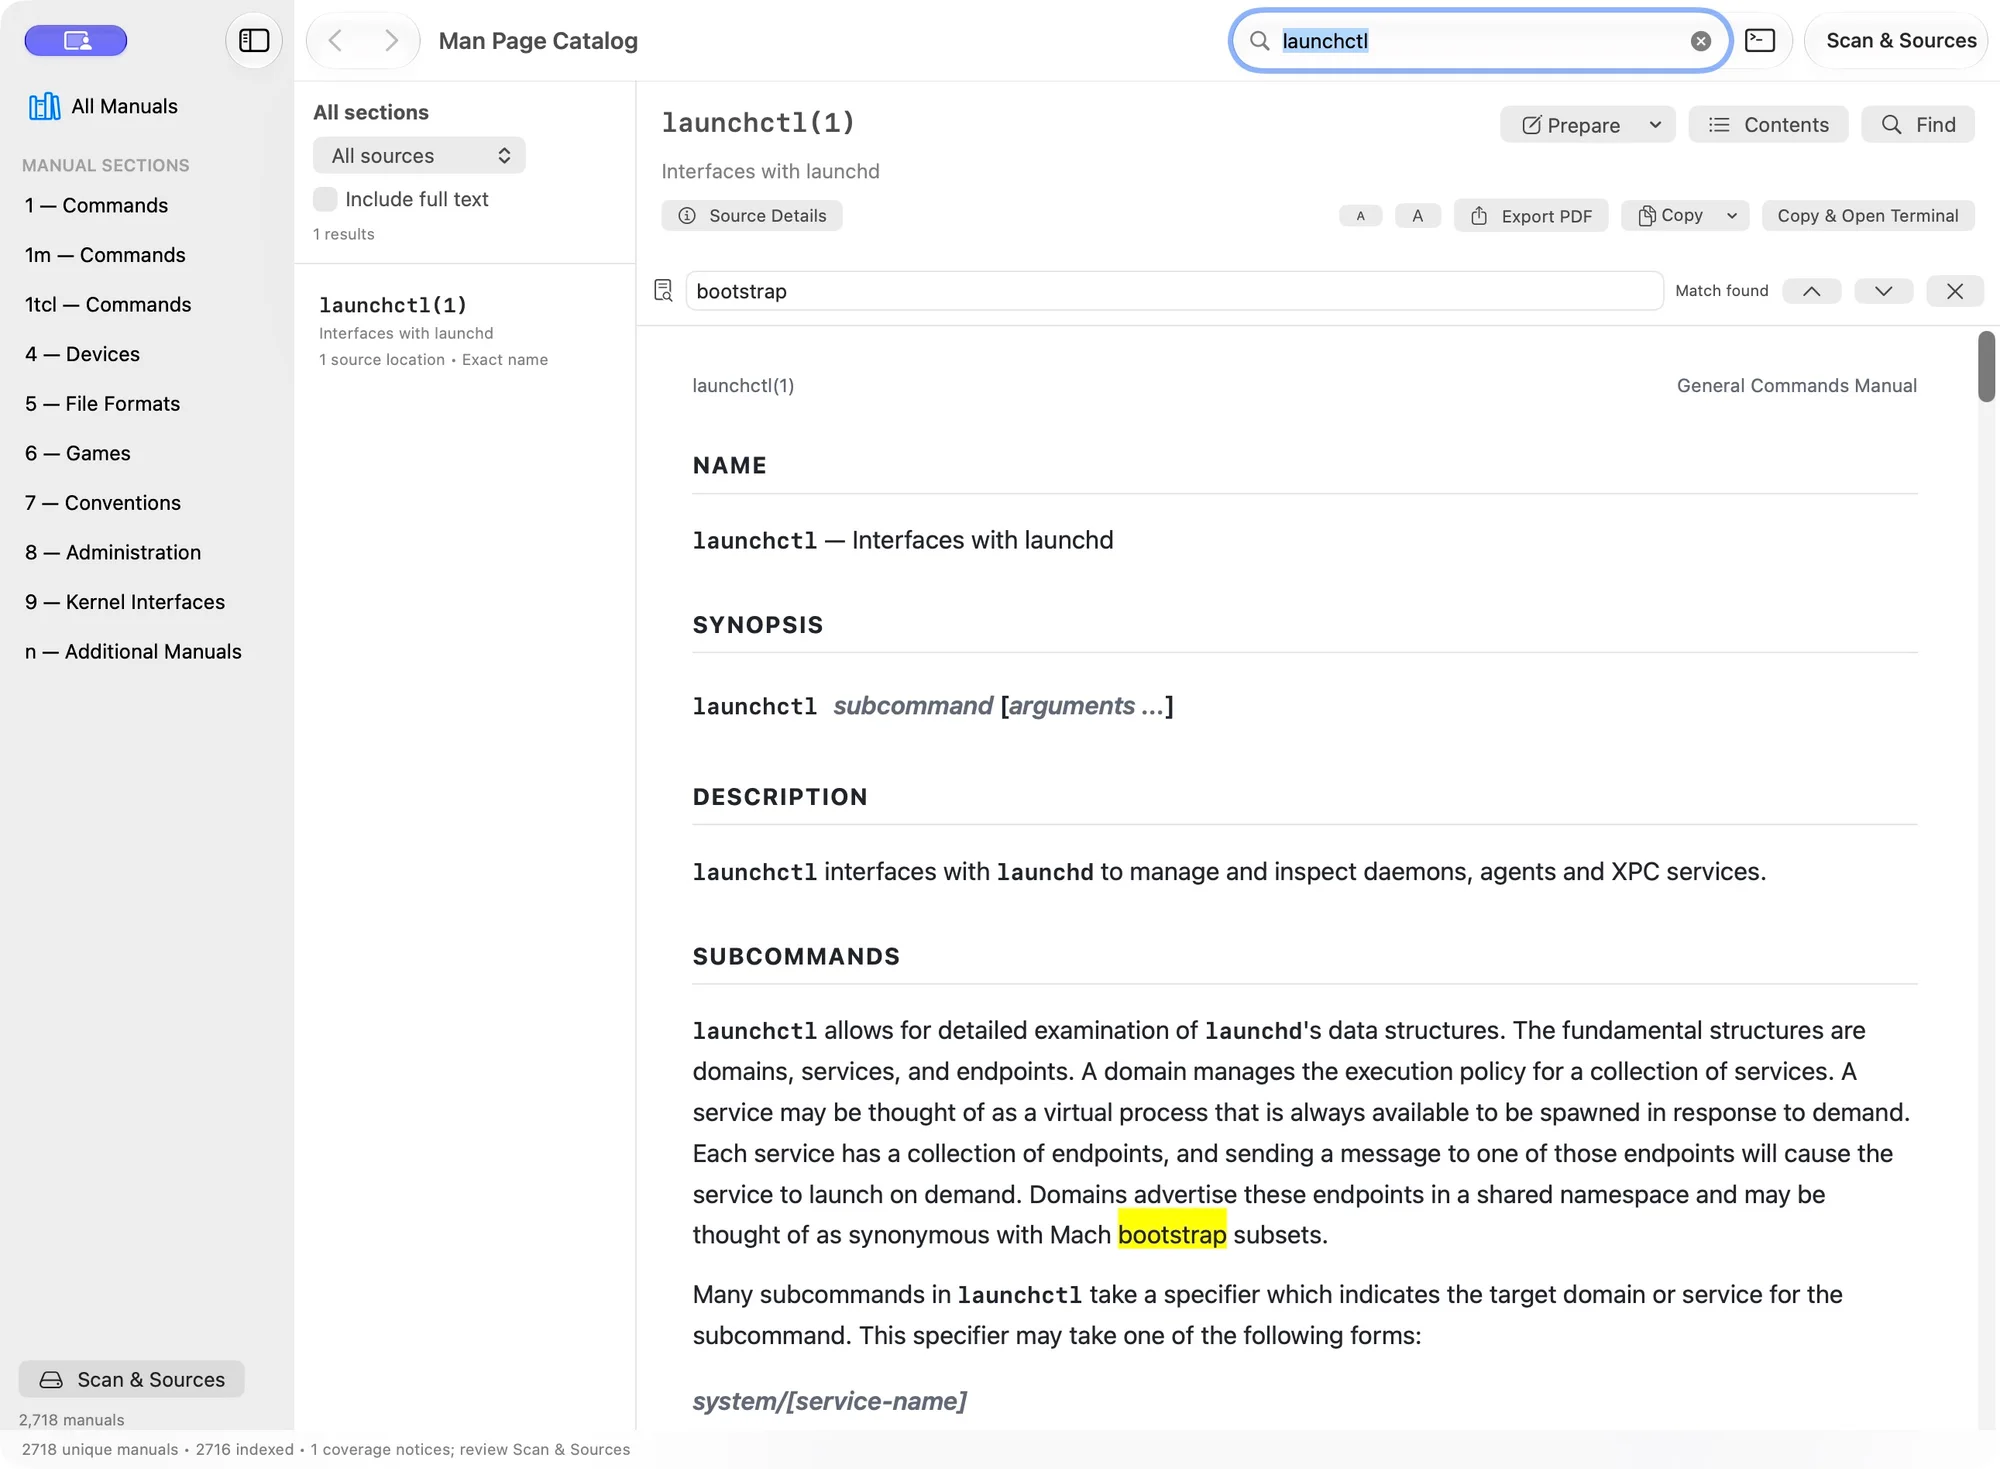Click the bootstrap find input field
This screenshot has height=1469, width=2000.
coord(1174,291)
